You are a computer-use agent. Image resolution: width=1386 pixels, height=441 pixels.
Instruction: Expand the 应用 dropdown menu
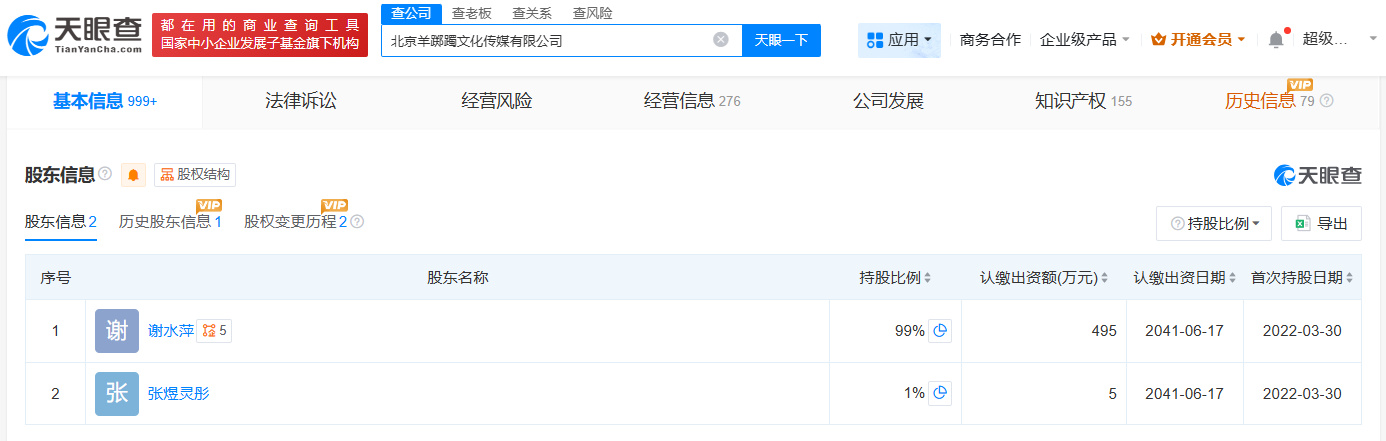tap(899, 40)
